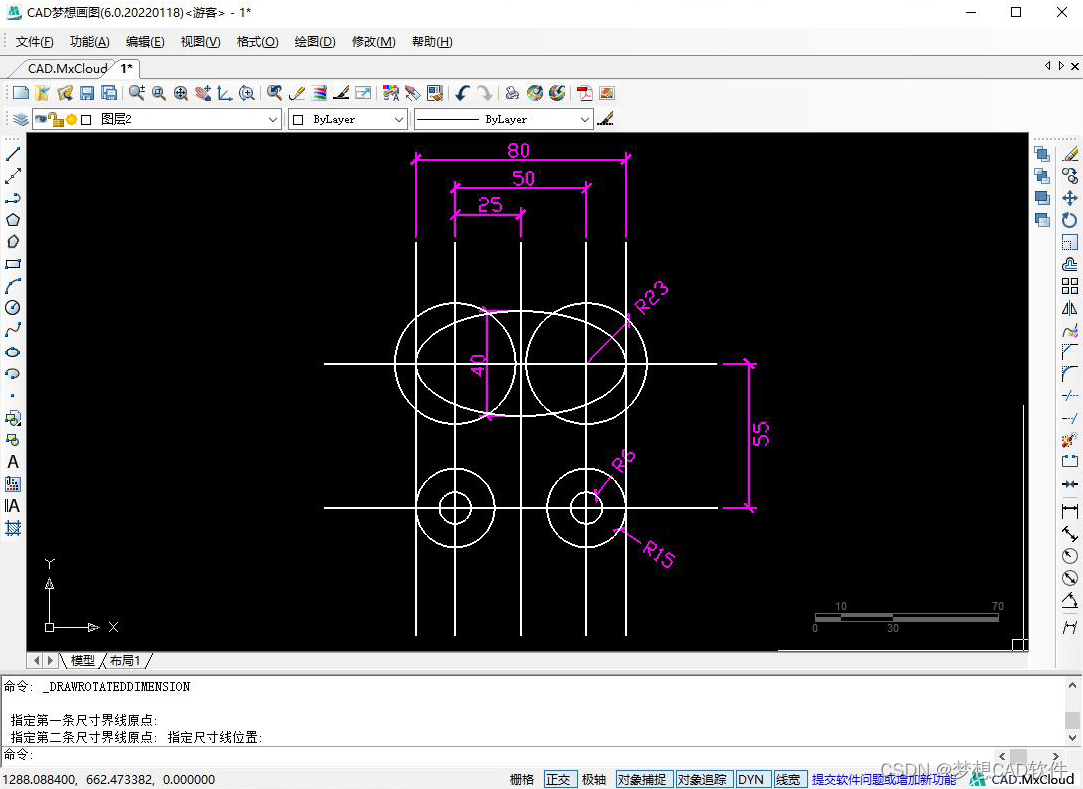Click the print icon
Screen dimensions: 1083x789
click(512, 93)
